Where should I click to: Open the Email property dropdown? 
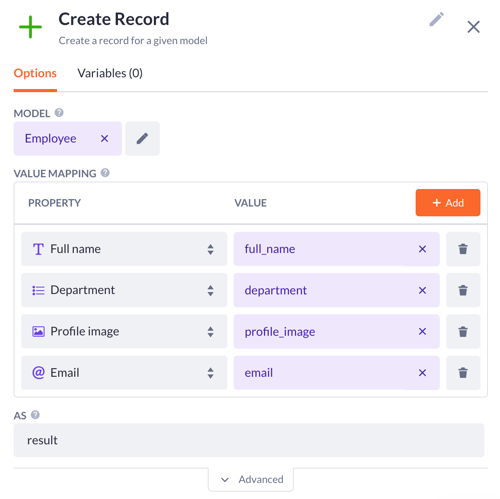124,373
